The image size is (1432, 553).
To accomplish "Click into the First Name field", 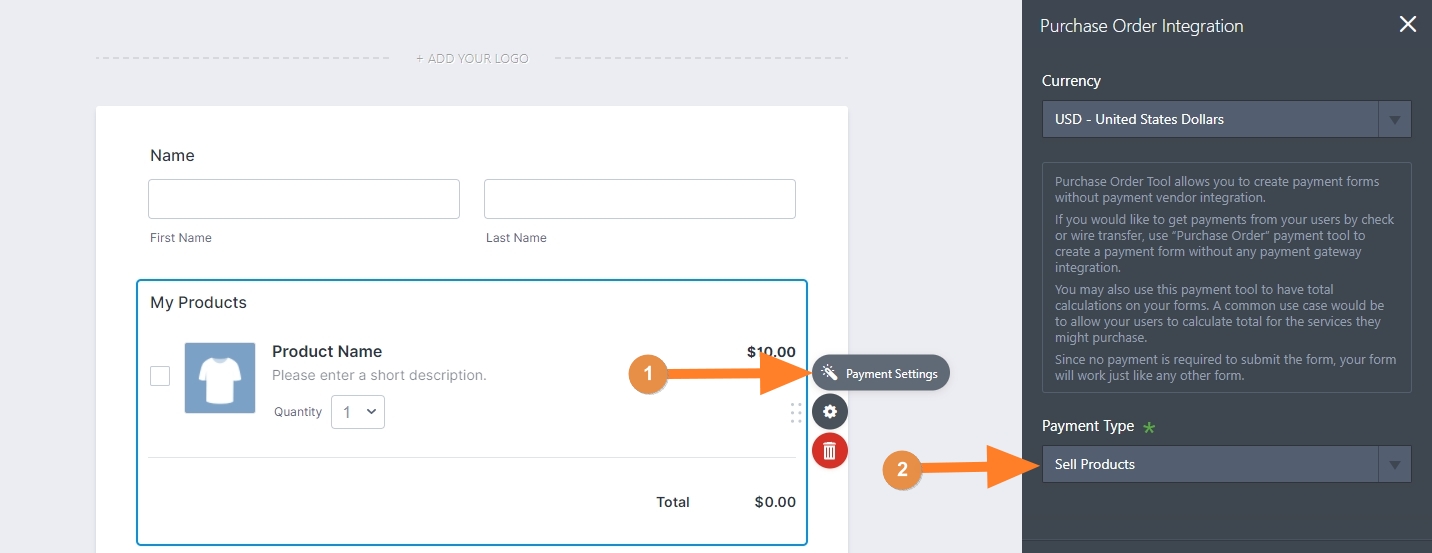I will coord(304,199).
